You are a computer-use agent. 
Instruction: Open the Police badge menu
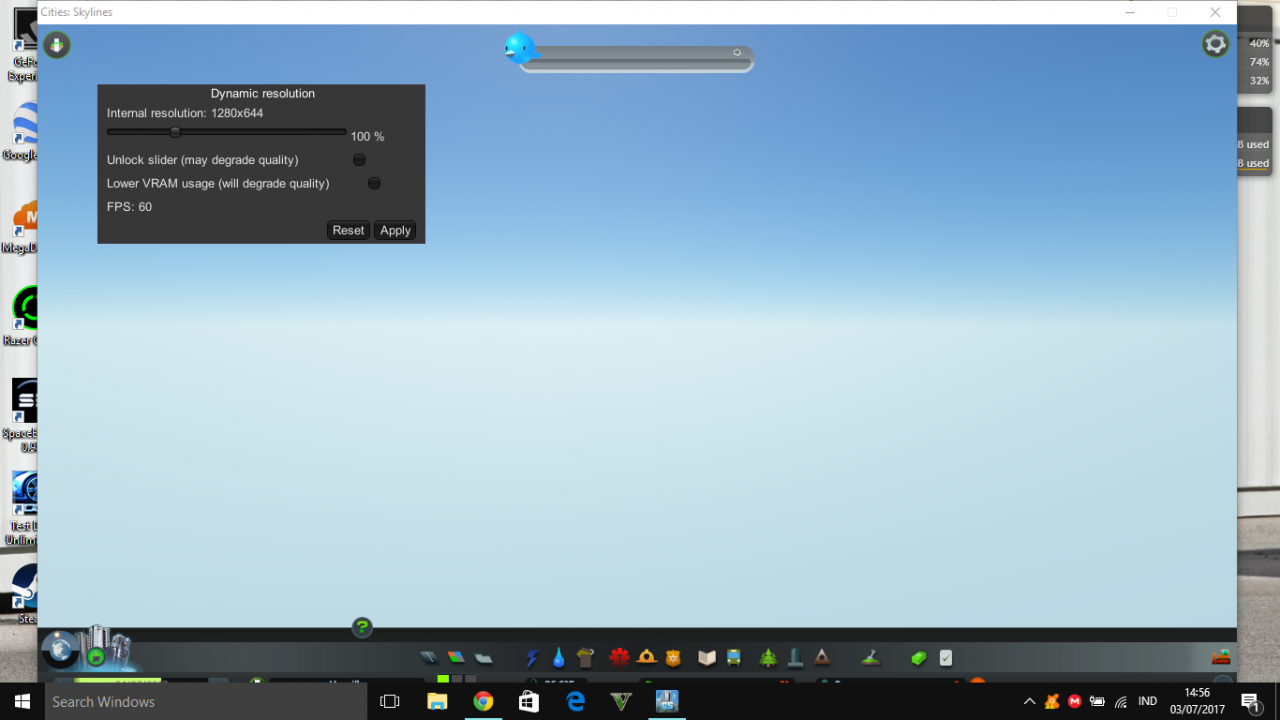673,658
